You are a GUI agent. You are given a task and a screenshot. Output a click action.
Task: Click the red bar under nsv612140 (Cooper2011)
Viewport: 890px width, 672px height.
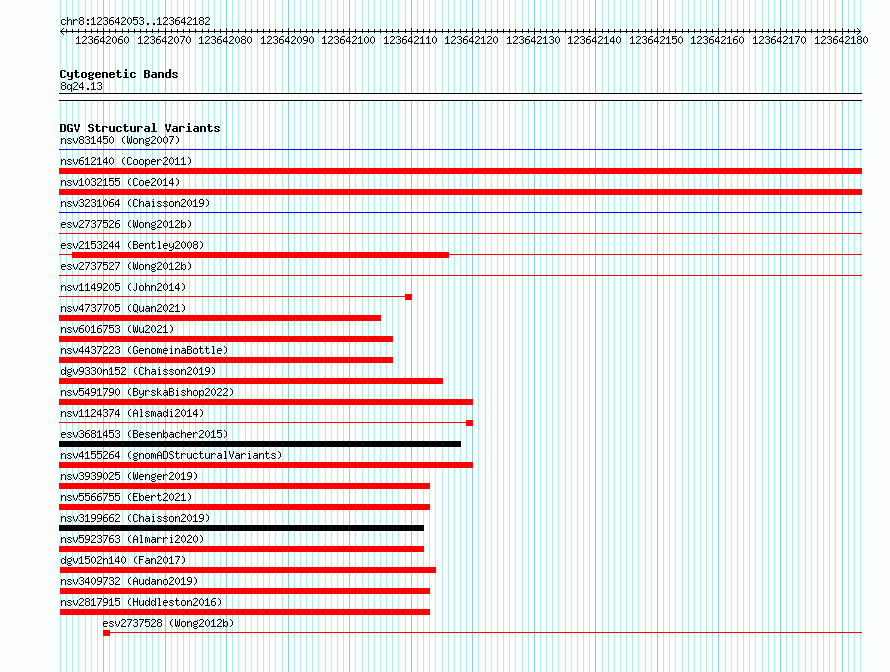[x=460, y=171]
